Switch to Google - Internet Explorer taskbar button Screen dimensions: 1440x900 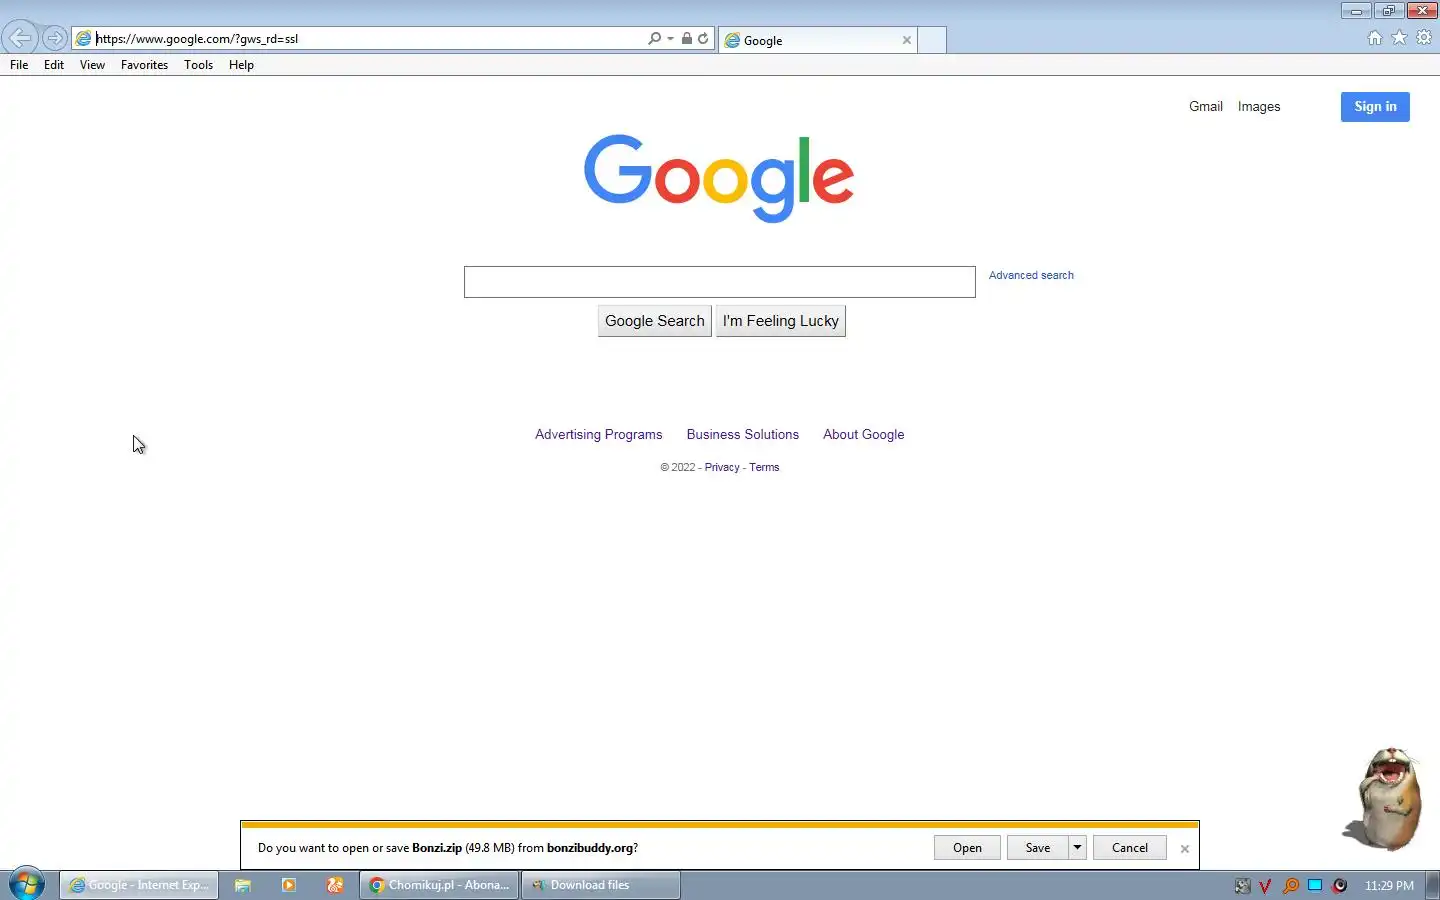(139, 885)
